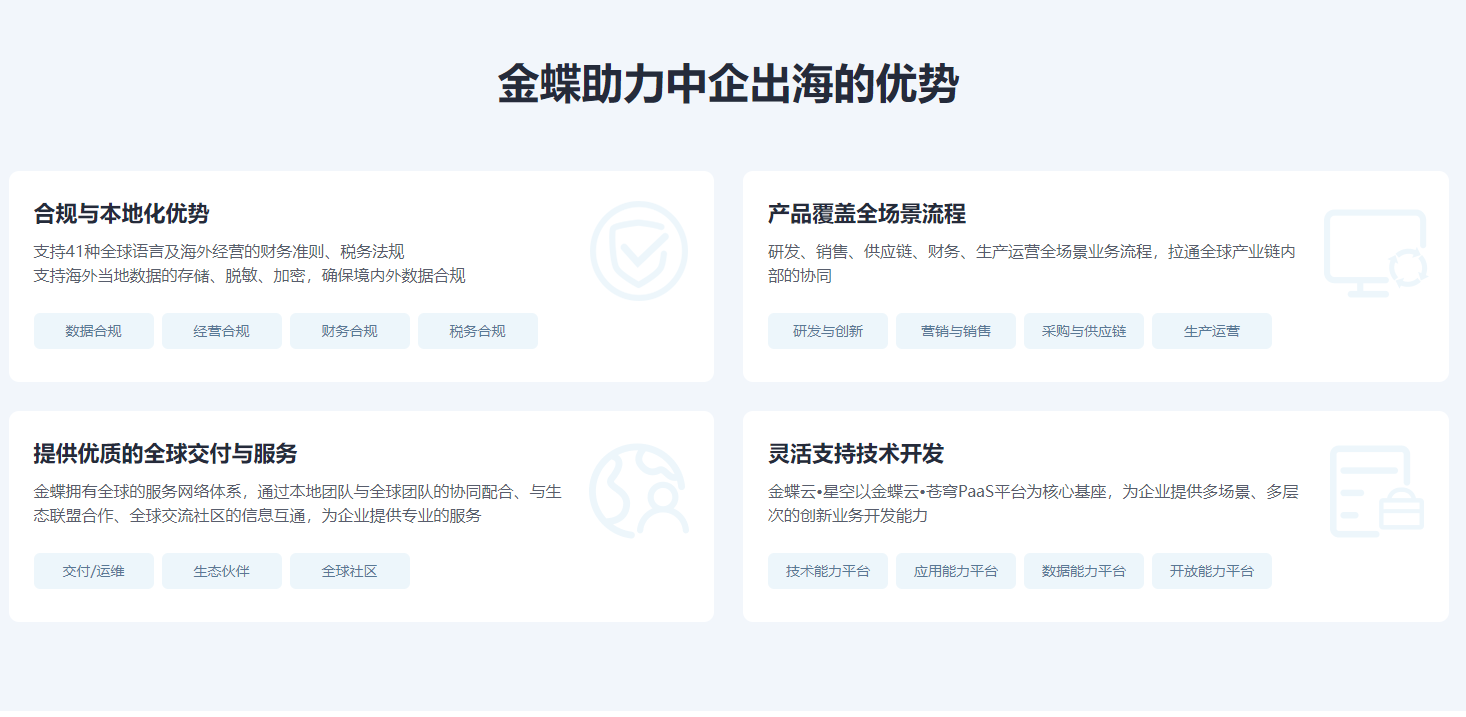This screenshot has height=717, width=1466.
Task: Click the 产品覆盖全场景流程 card heading
Action: (x=867, y=214)
